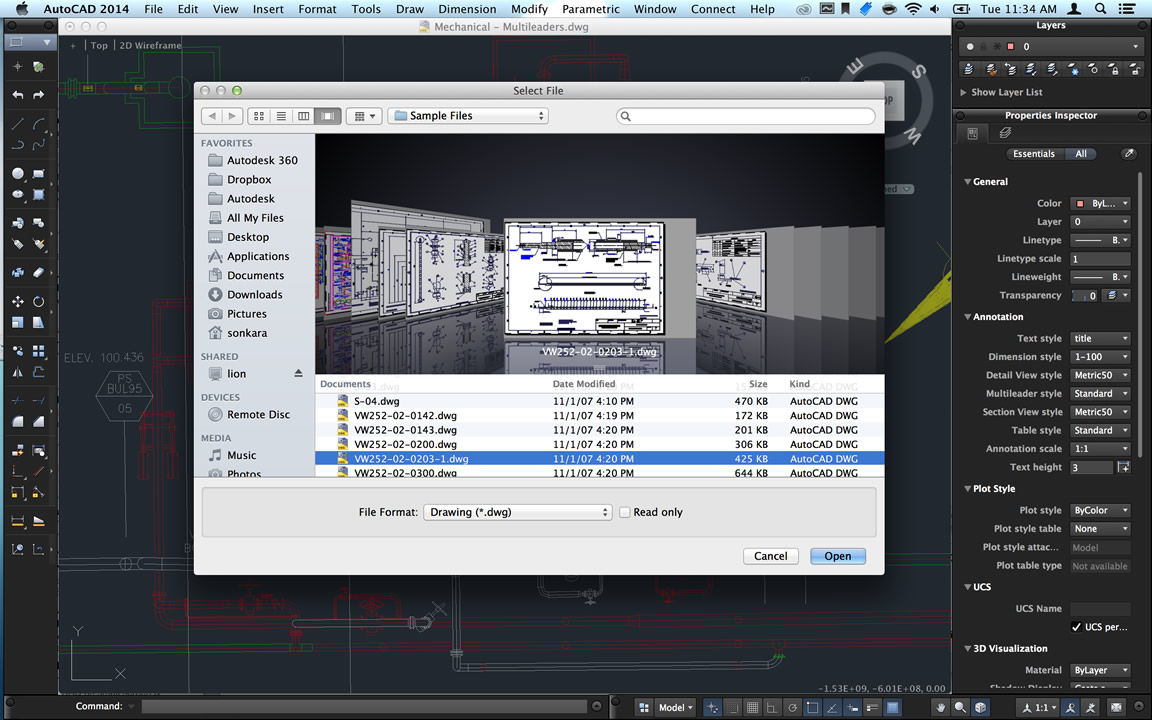Switch file dialog to column view
The image size is (1152, 720).
click(303, 116)
